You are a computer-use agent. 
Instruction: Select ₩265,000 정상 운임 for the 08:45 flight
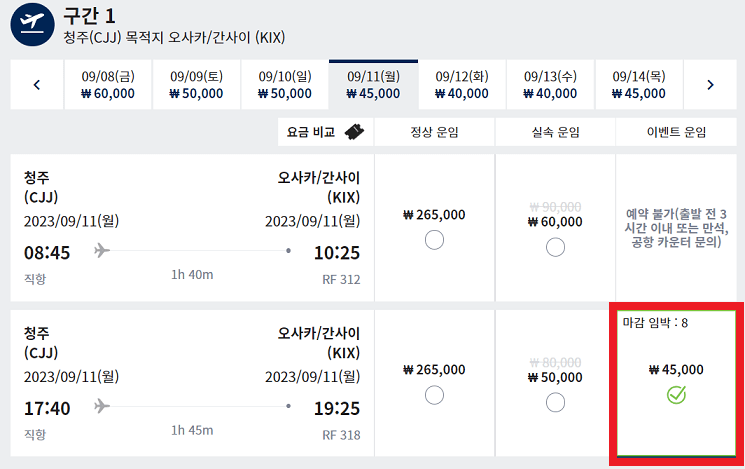[434, 240]
